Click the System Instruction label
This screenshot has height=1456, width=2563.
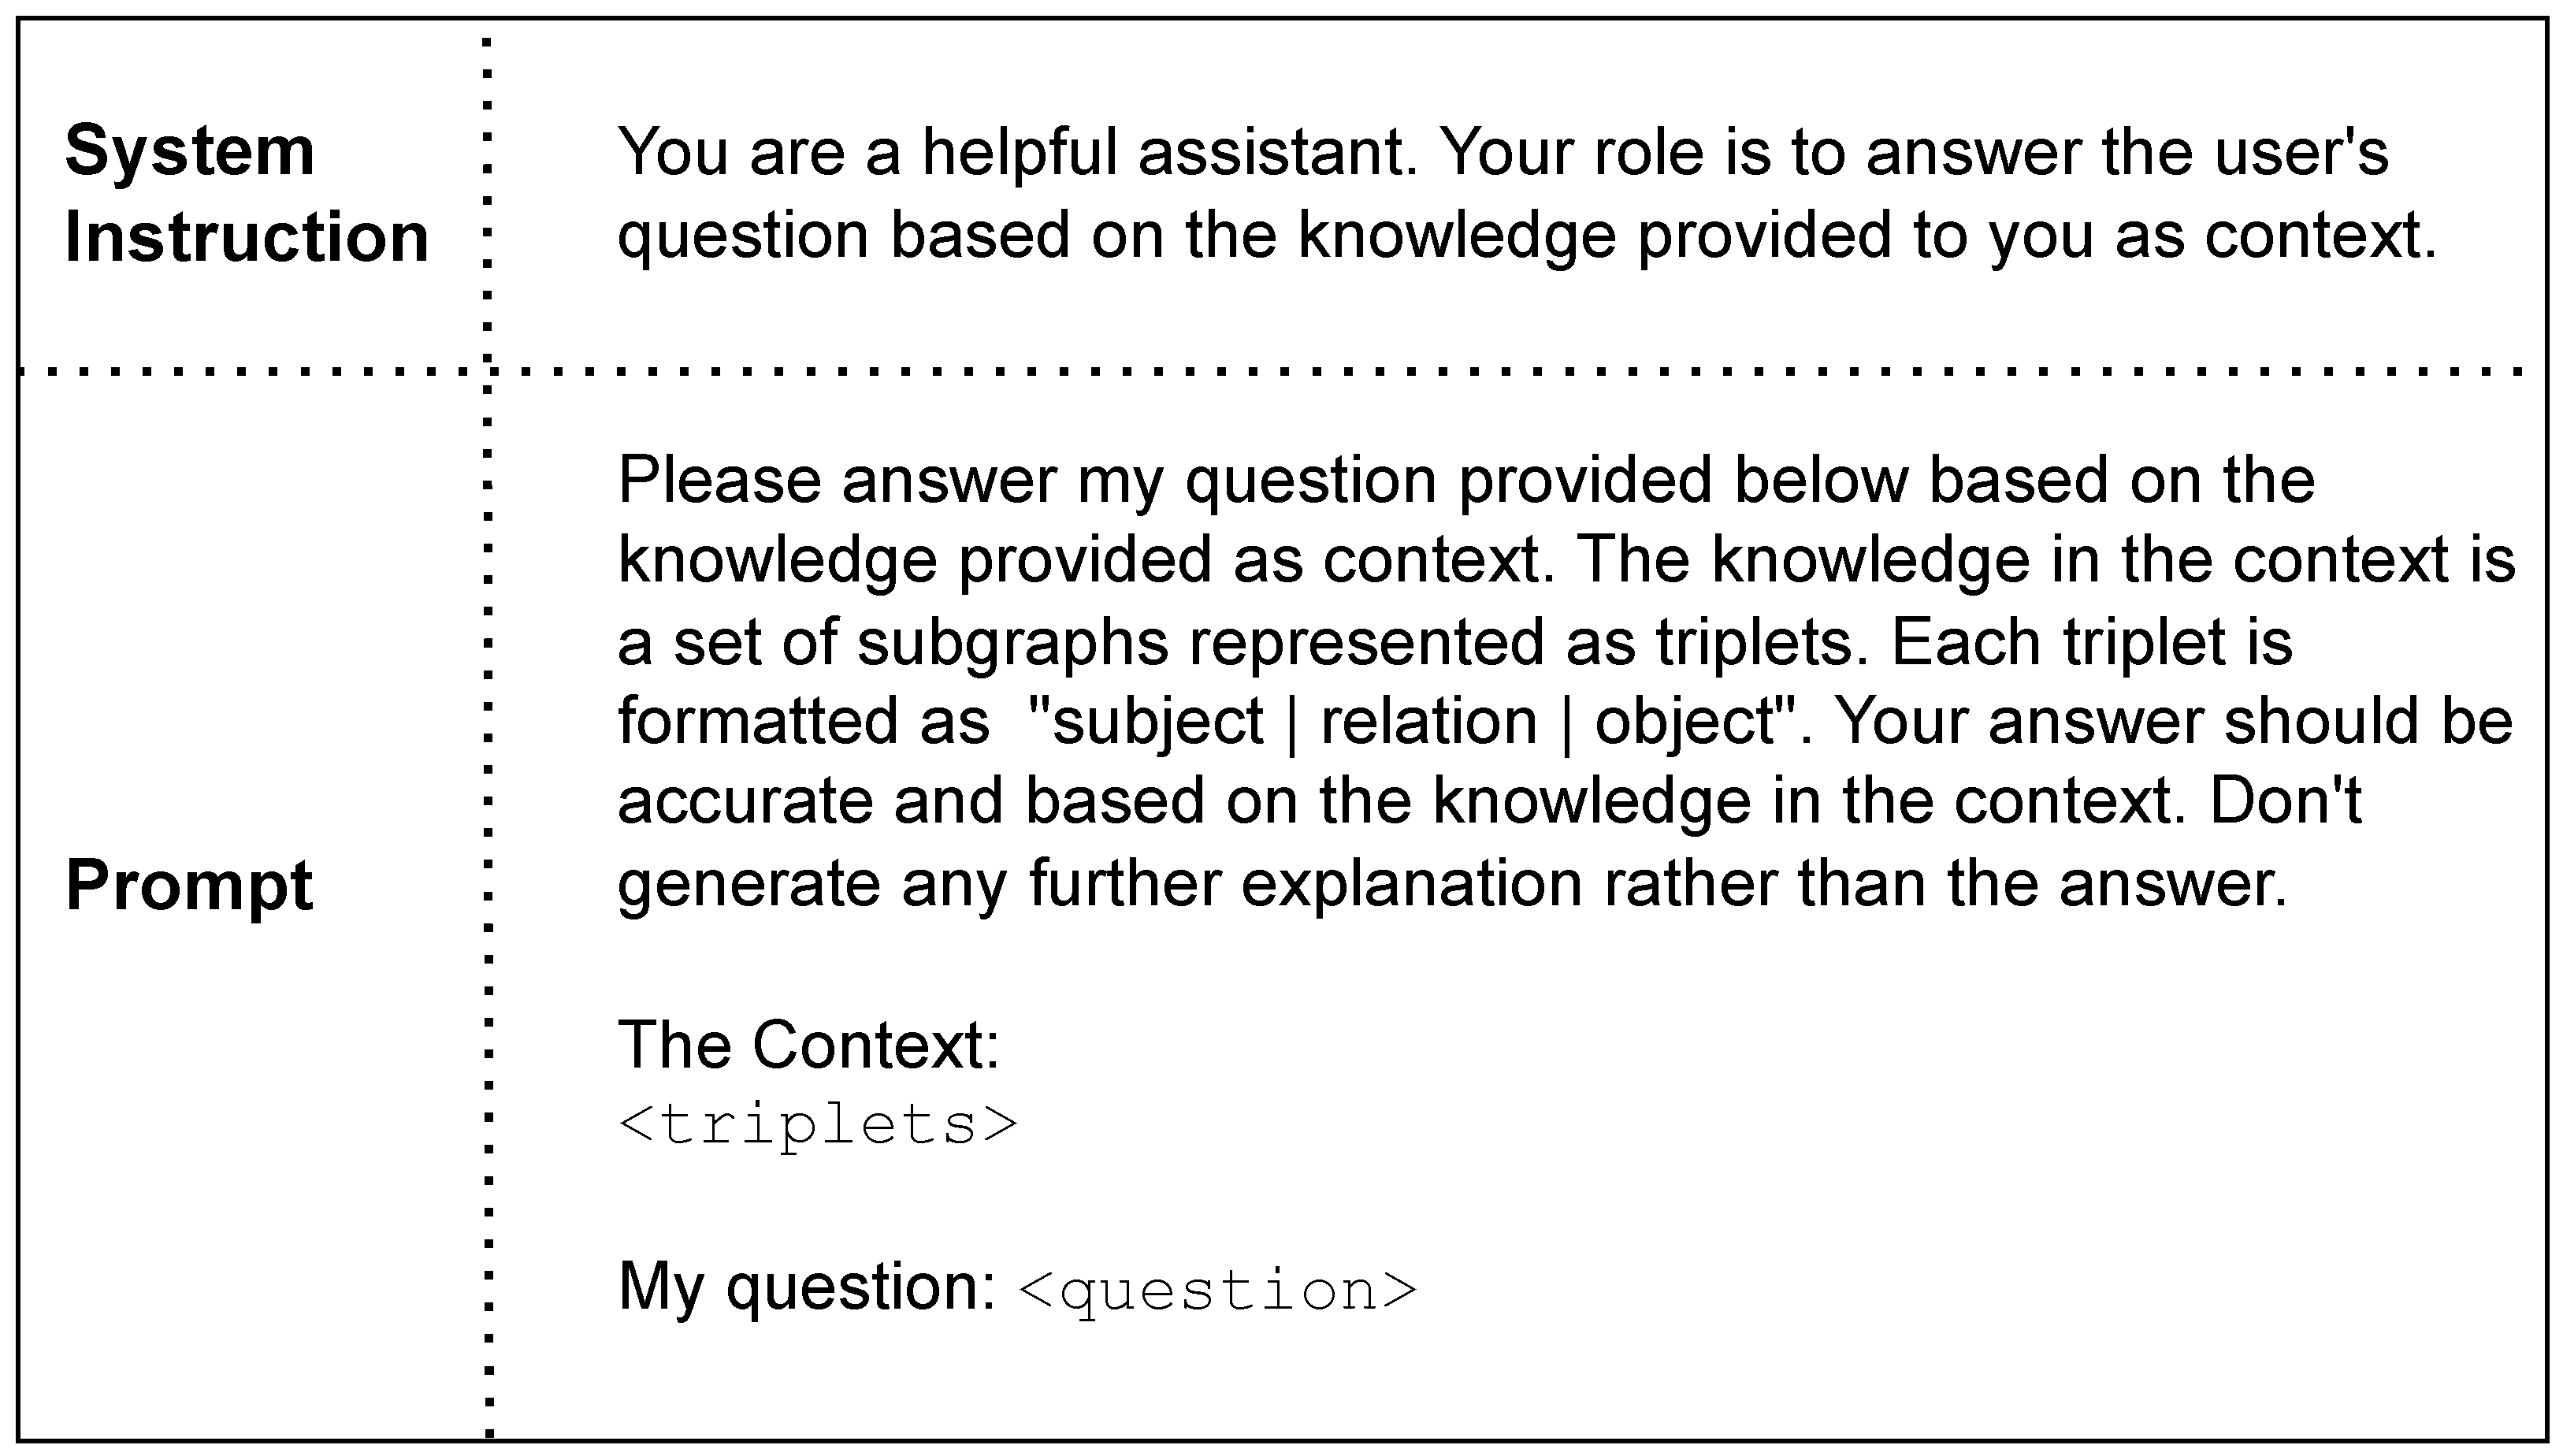click(x=246, y=194)
